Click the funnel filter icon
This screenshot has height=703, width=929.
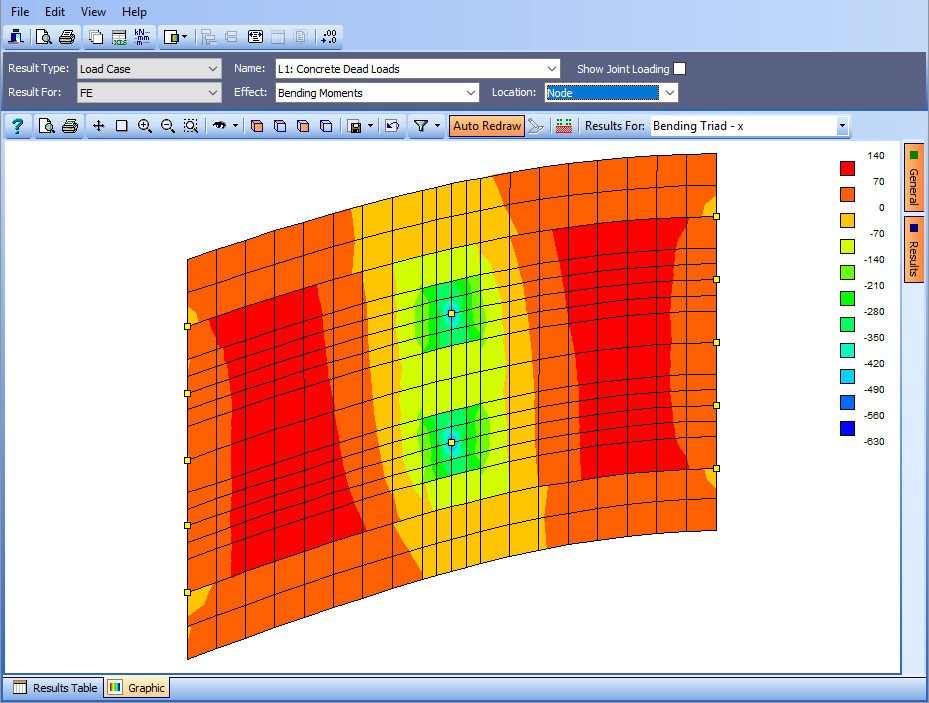point(421,126)
